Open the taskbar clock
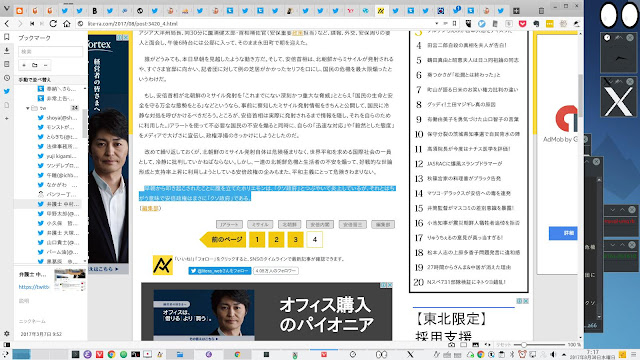The width and height of the screenshot is (640, 360). click(592, 354)
